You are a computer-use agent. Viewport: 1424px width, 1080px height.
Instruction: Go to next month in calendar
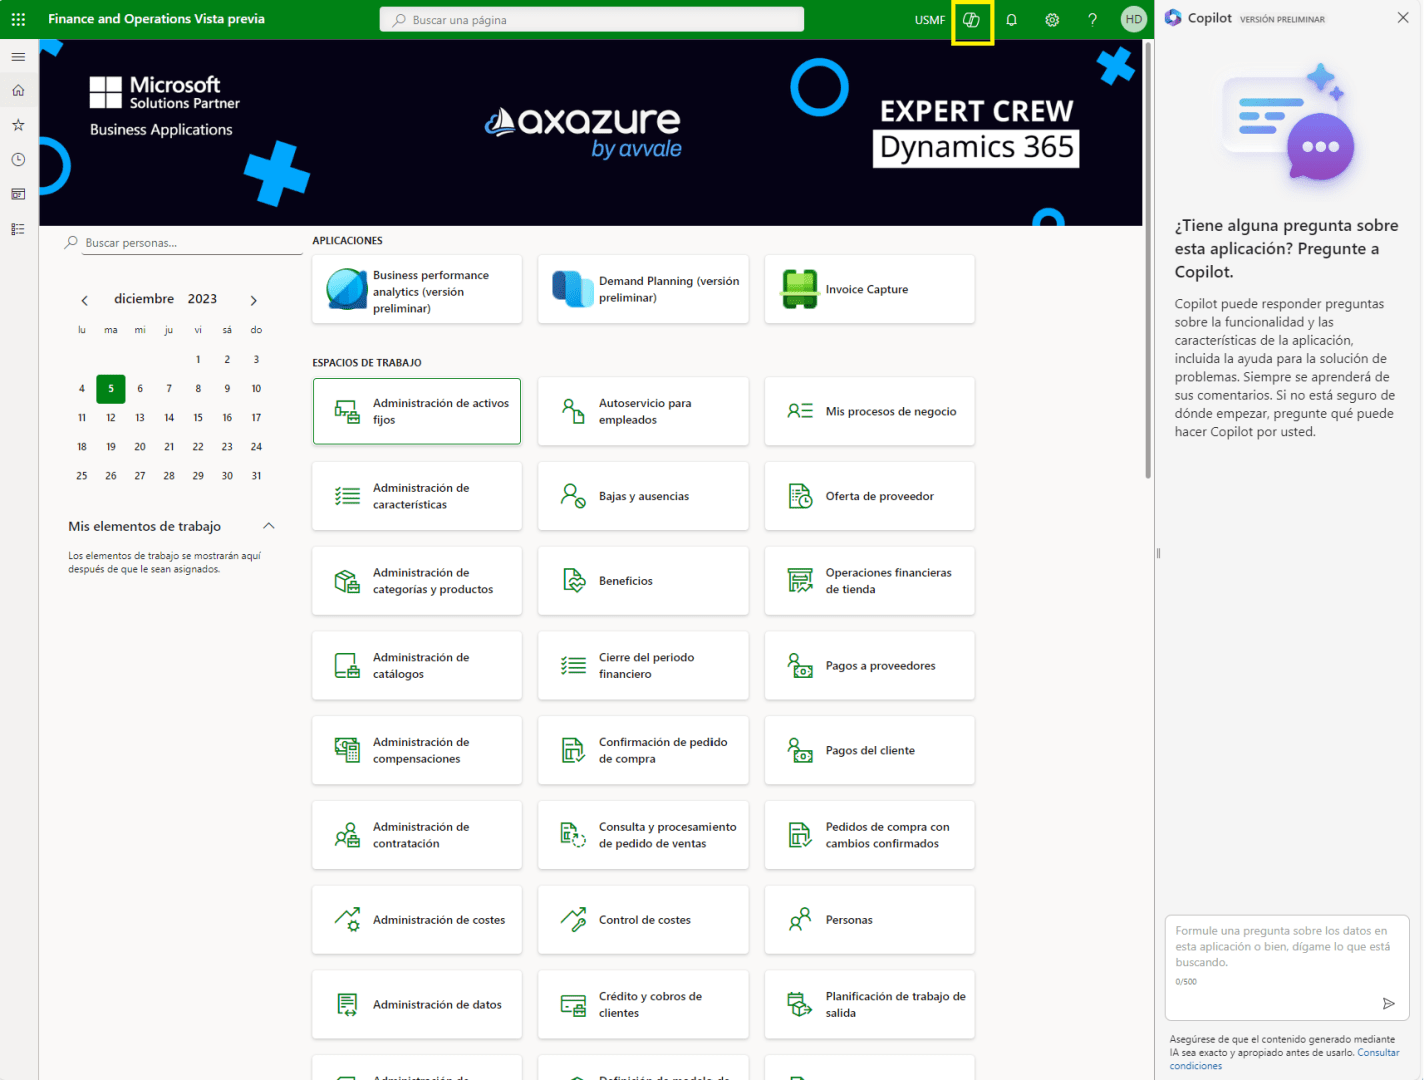254,300
